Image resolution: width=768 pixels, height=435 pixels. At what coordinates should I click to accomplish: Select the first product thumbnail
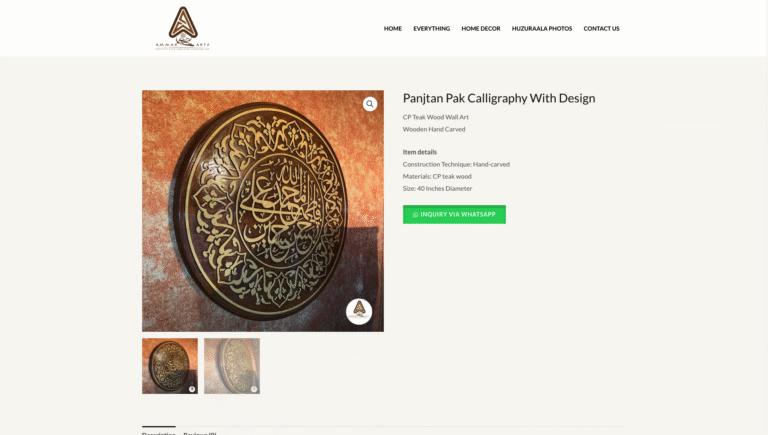(170, 366)
